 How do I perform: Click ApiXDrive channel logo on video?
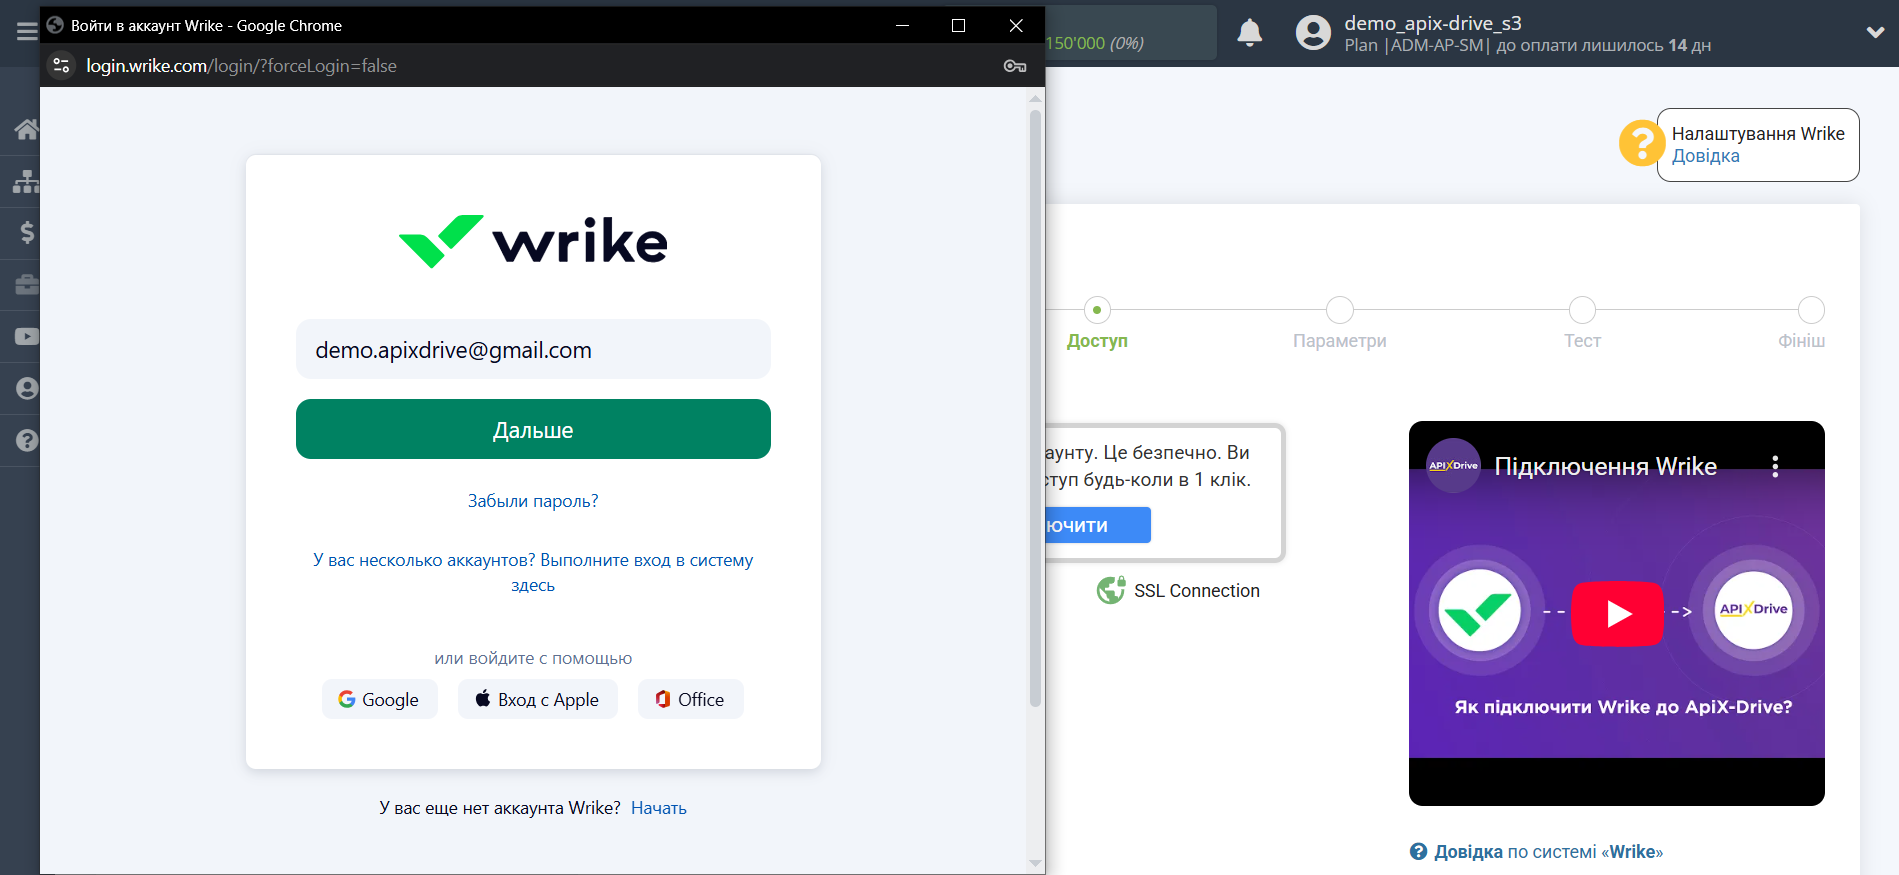point(1453,466)
